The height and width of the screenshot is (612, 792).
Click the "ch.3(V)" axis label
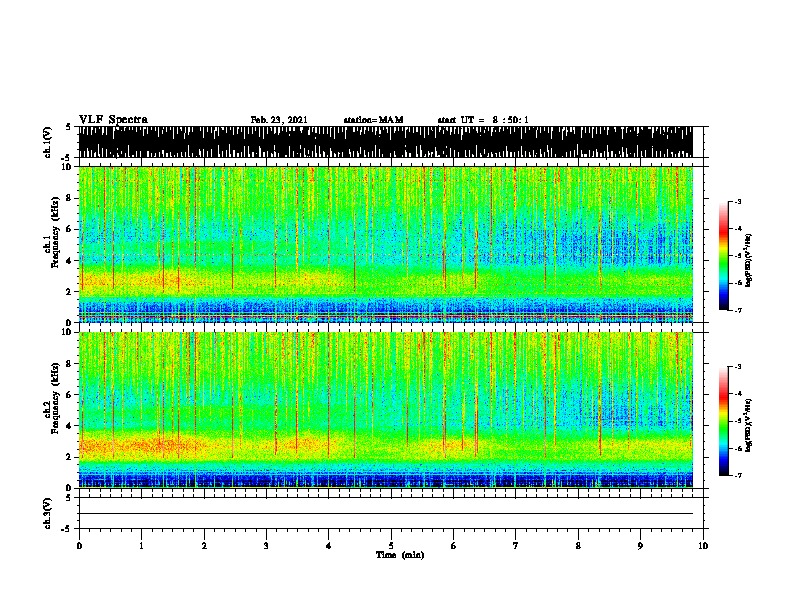pos(47,513)
